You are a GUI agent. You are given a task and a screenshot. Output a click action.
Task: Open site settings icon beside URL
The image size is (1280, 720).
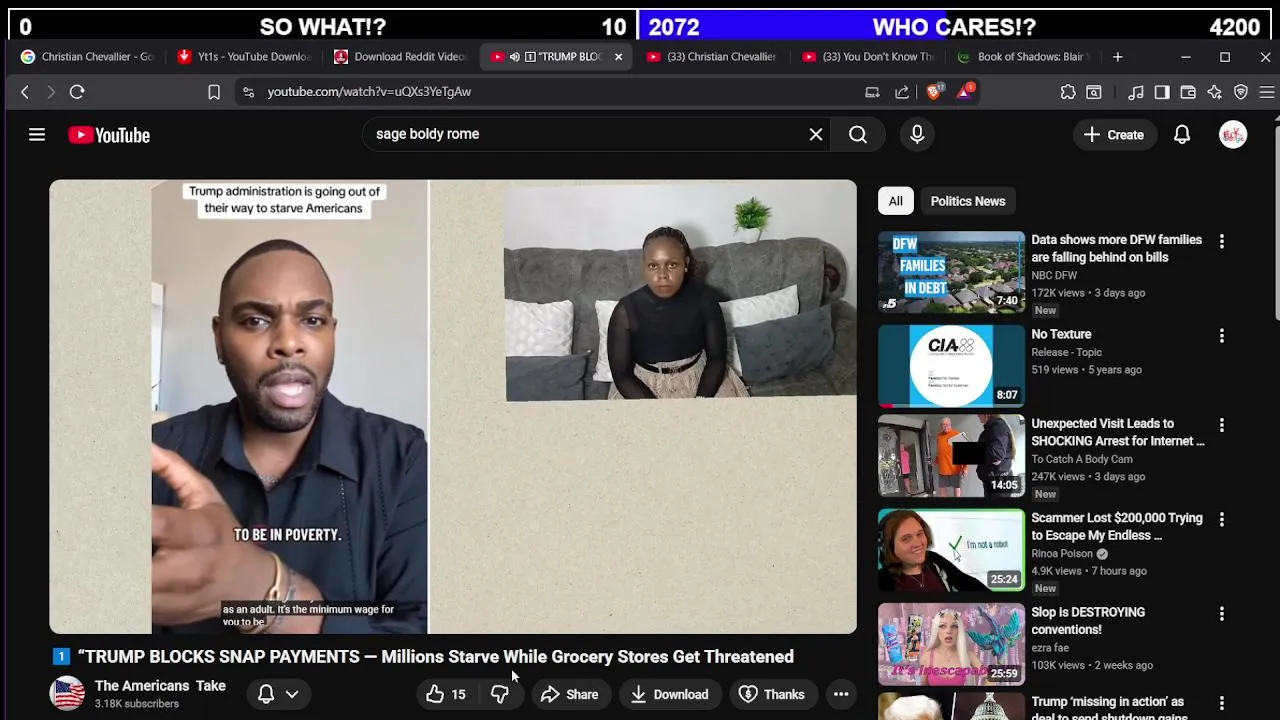coord(248,92)
